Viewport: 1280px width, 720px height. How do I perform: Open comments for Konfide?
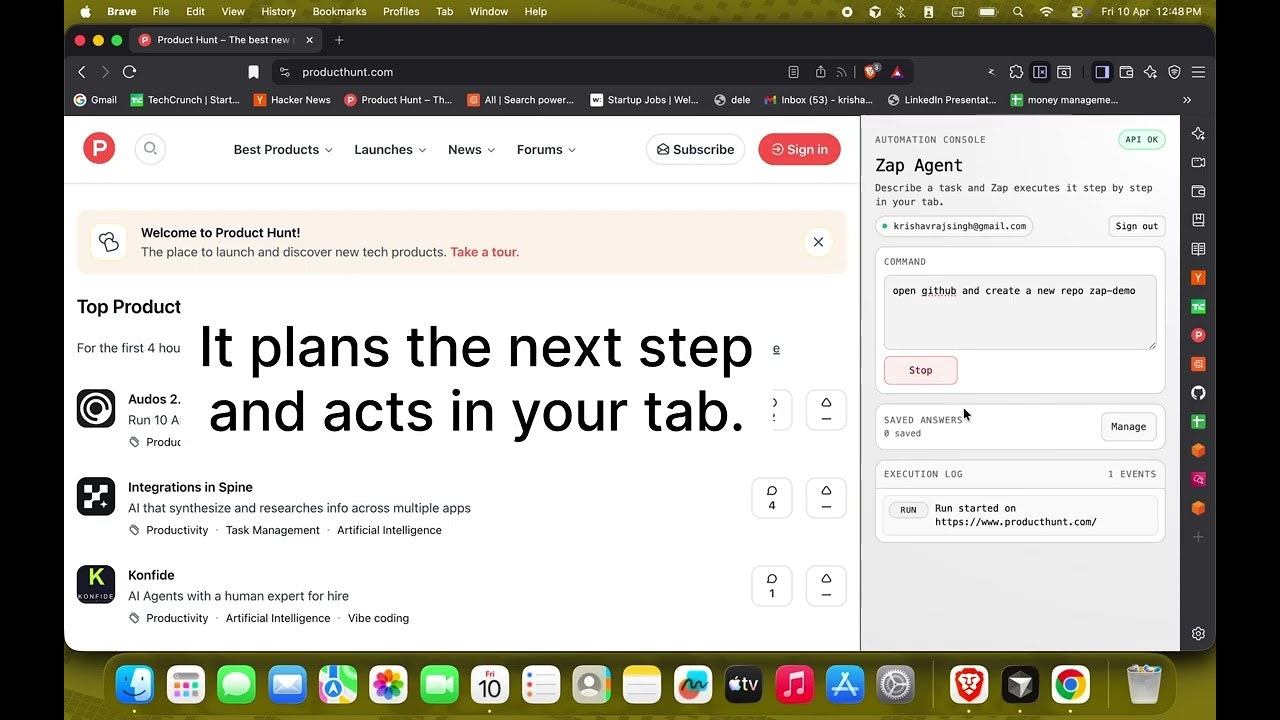[772, 585]
